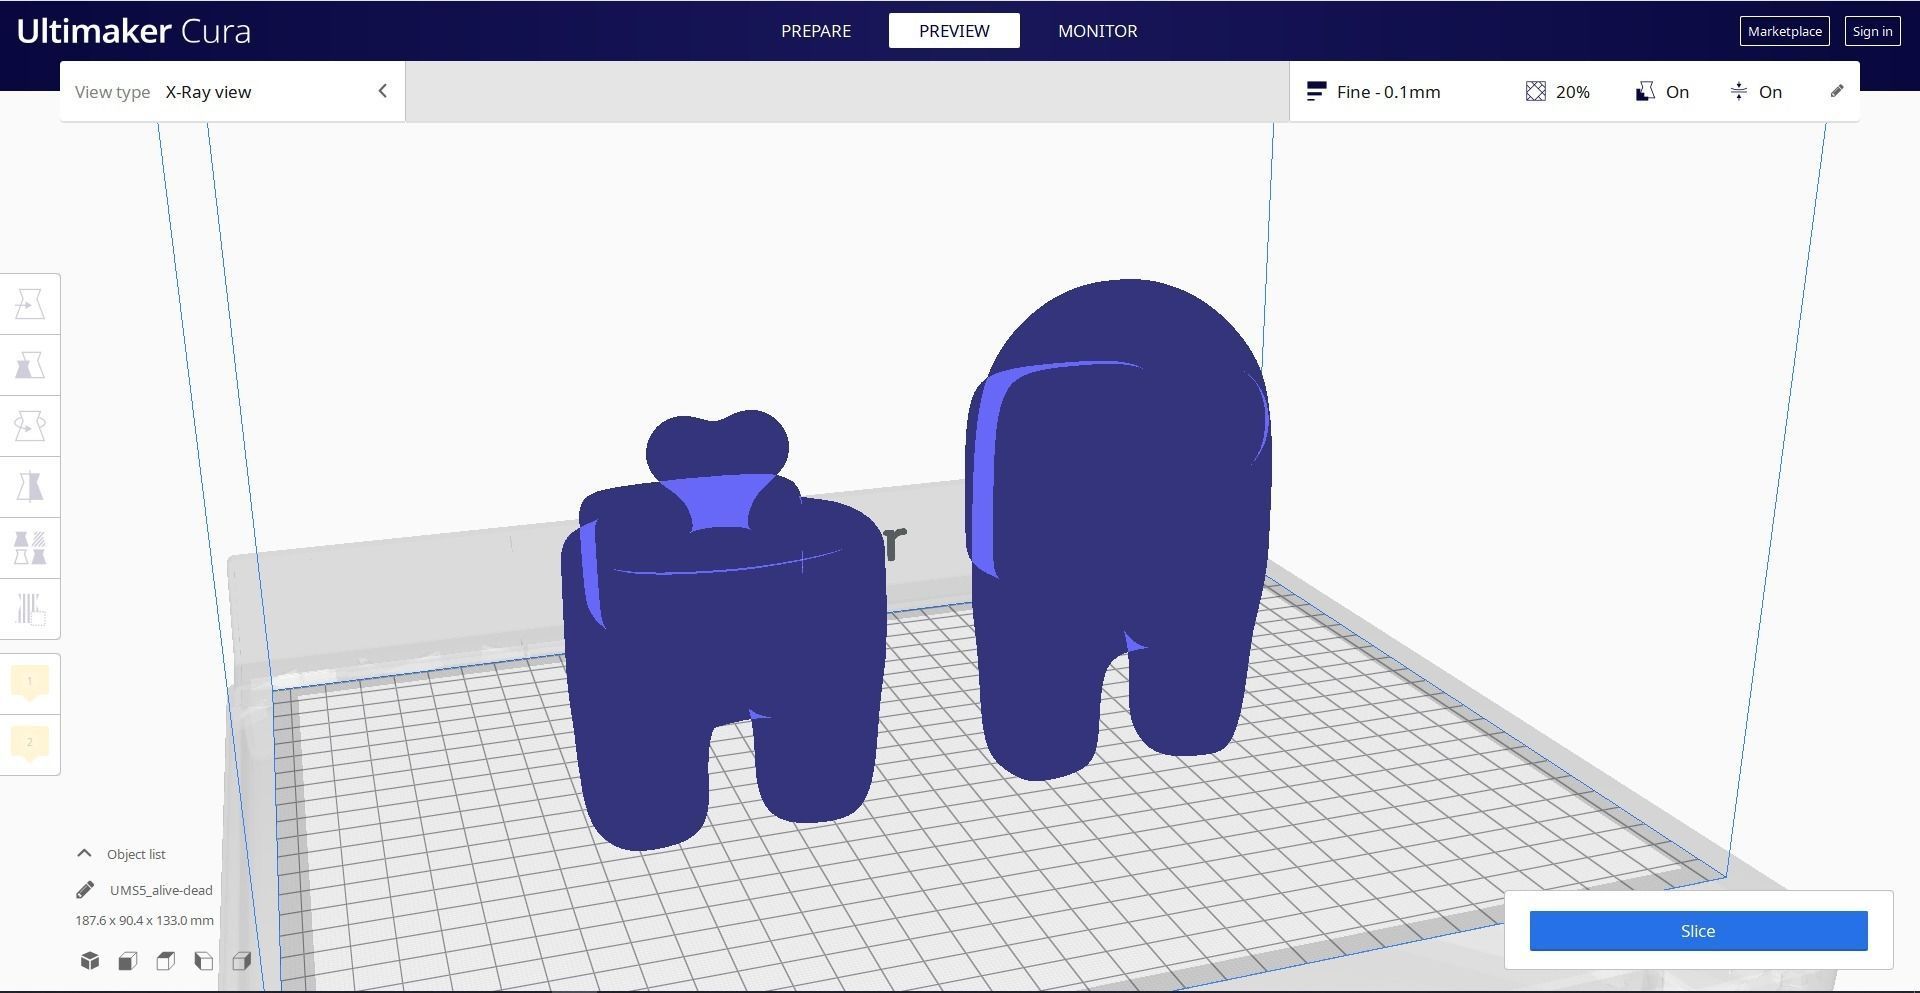Click the Object list label
The image size is (1920, 993).
pyautogui.click(x=136, y=854)
